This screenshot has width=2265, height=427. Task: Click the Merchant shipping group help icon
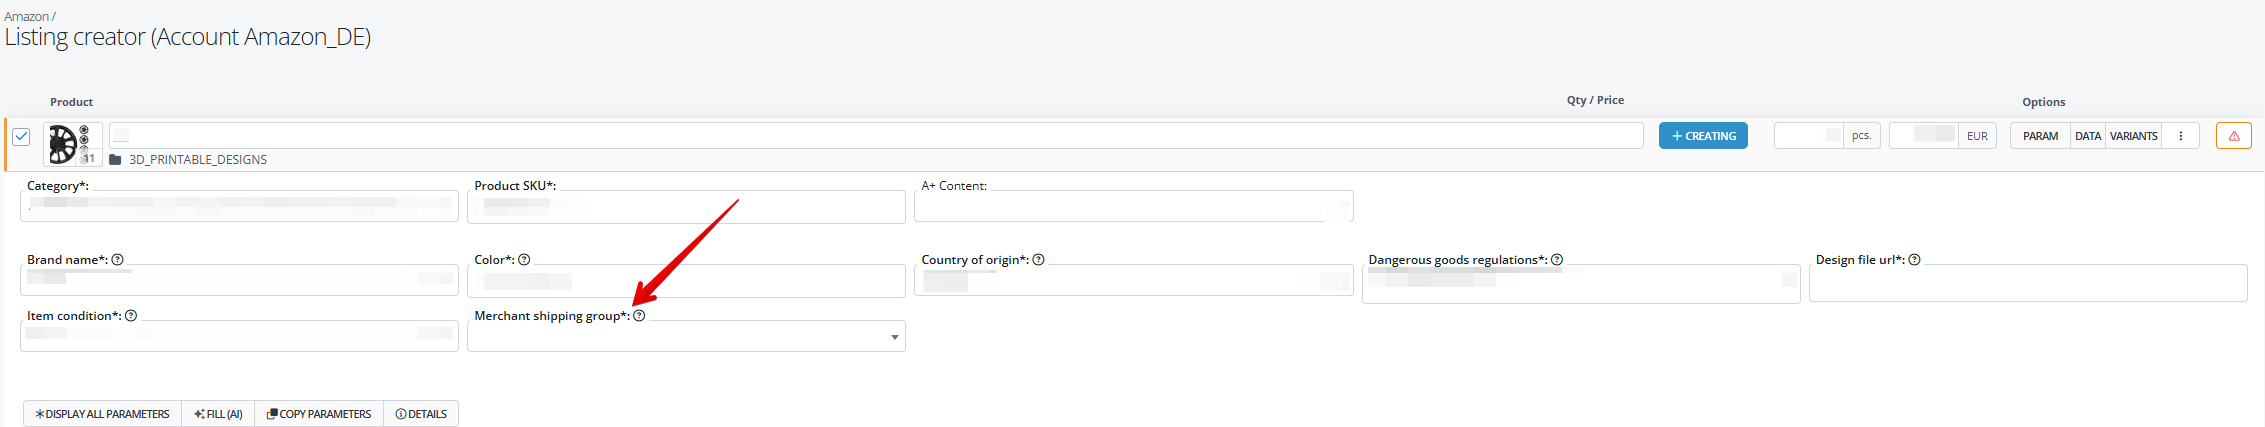tap(639, 316)
